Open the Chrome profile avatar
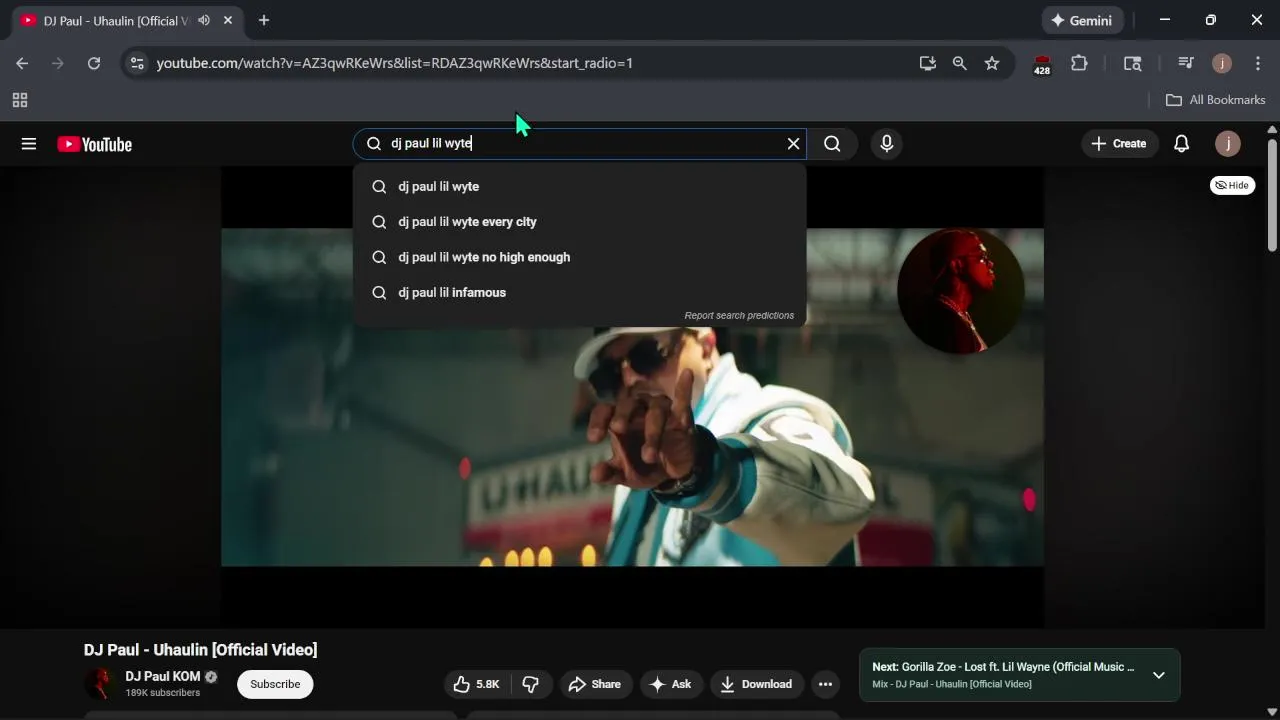Viewport: 1280px width, 720px height. pyautogui.click(x=1222, y=63)
